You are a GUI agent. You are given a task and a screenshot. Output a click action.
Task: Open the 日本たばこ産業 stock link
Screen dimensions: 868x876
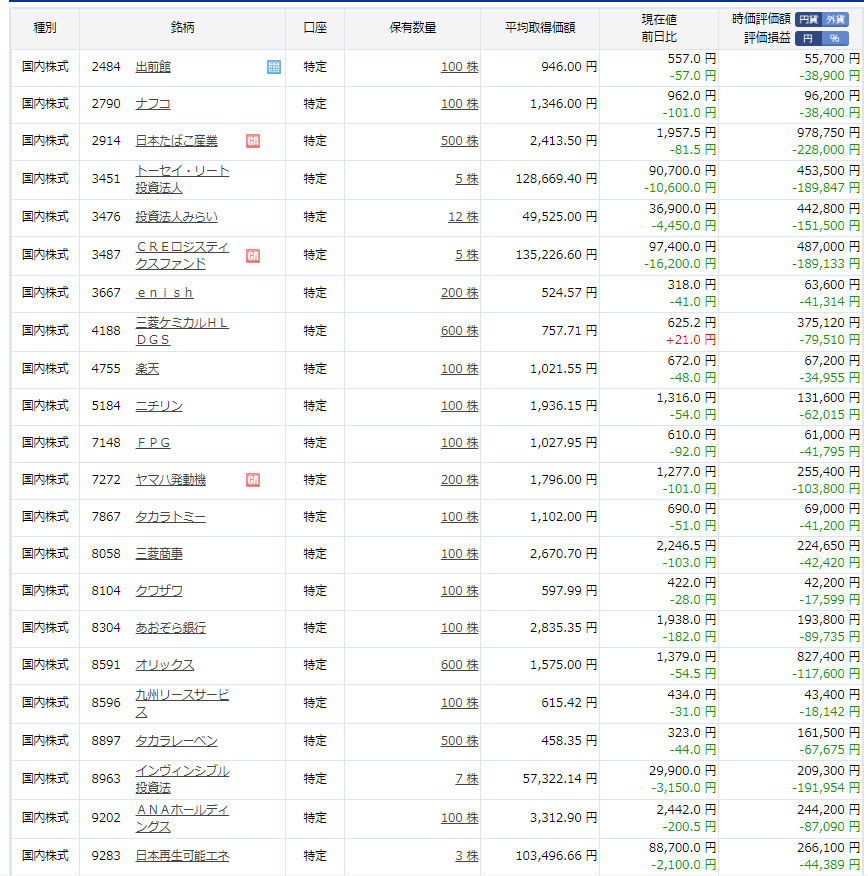click(x=177, y=141)
